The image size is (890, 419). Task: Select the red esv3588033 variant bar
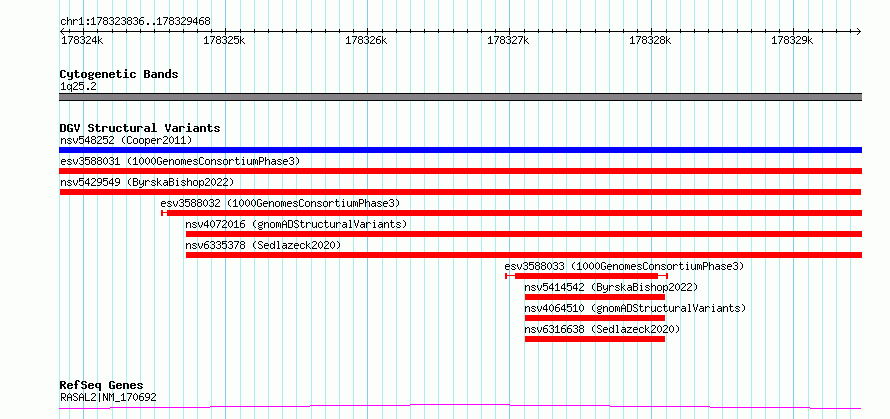click(586, 276)
